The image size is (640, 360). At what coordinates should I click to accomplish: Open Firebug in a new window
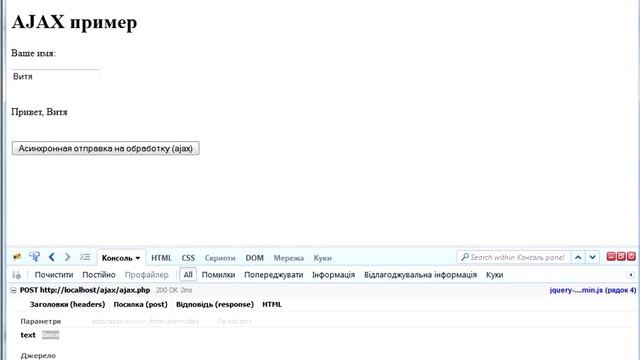click(x=621, y=256)
